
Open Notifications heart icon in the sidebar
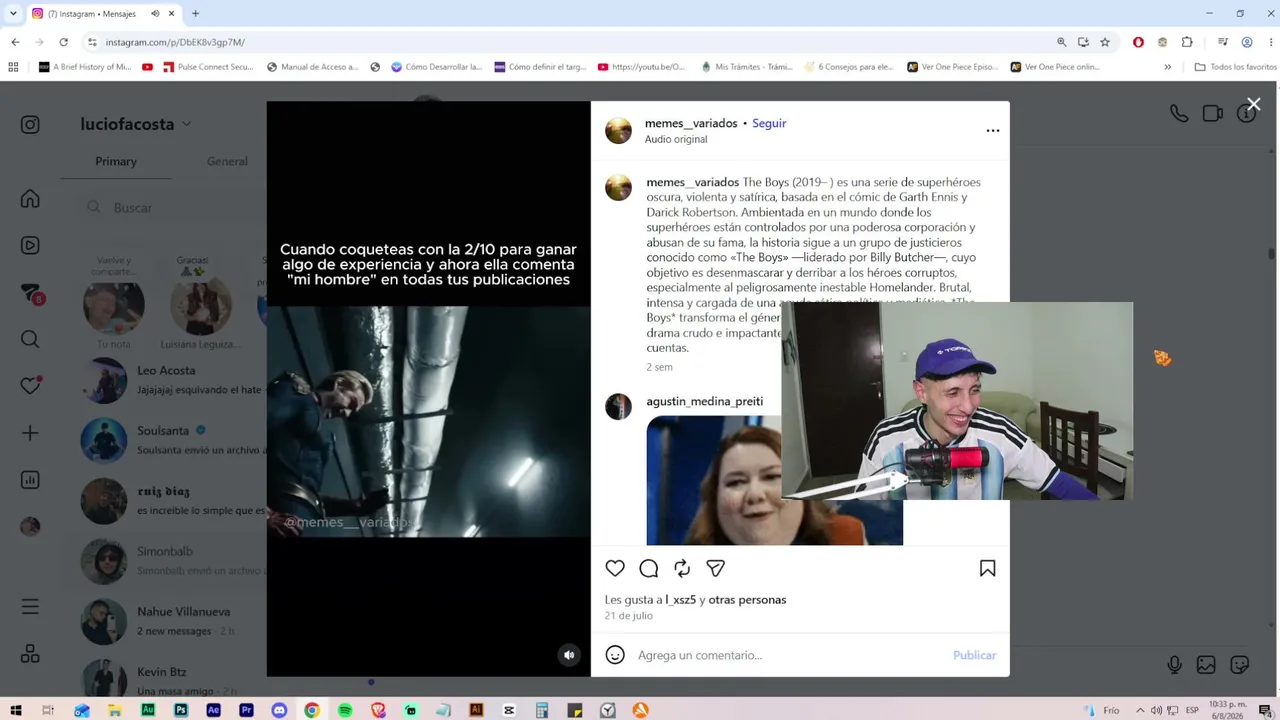pos(30,385)
